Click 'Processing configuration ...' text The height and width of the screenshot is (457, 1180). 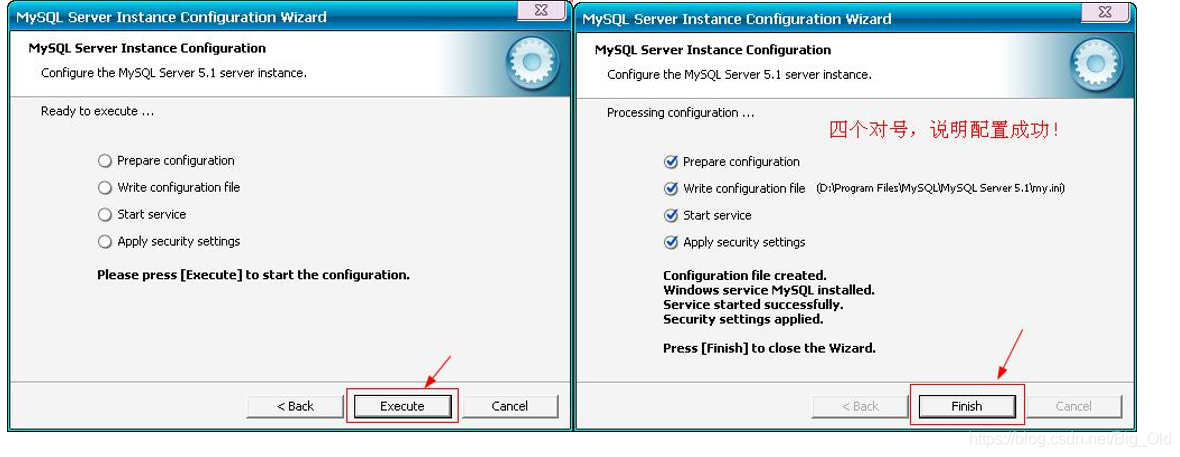(x=680, y=112)
